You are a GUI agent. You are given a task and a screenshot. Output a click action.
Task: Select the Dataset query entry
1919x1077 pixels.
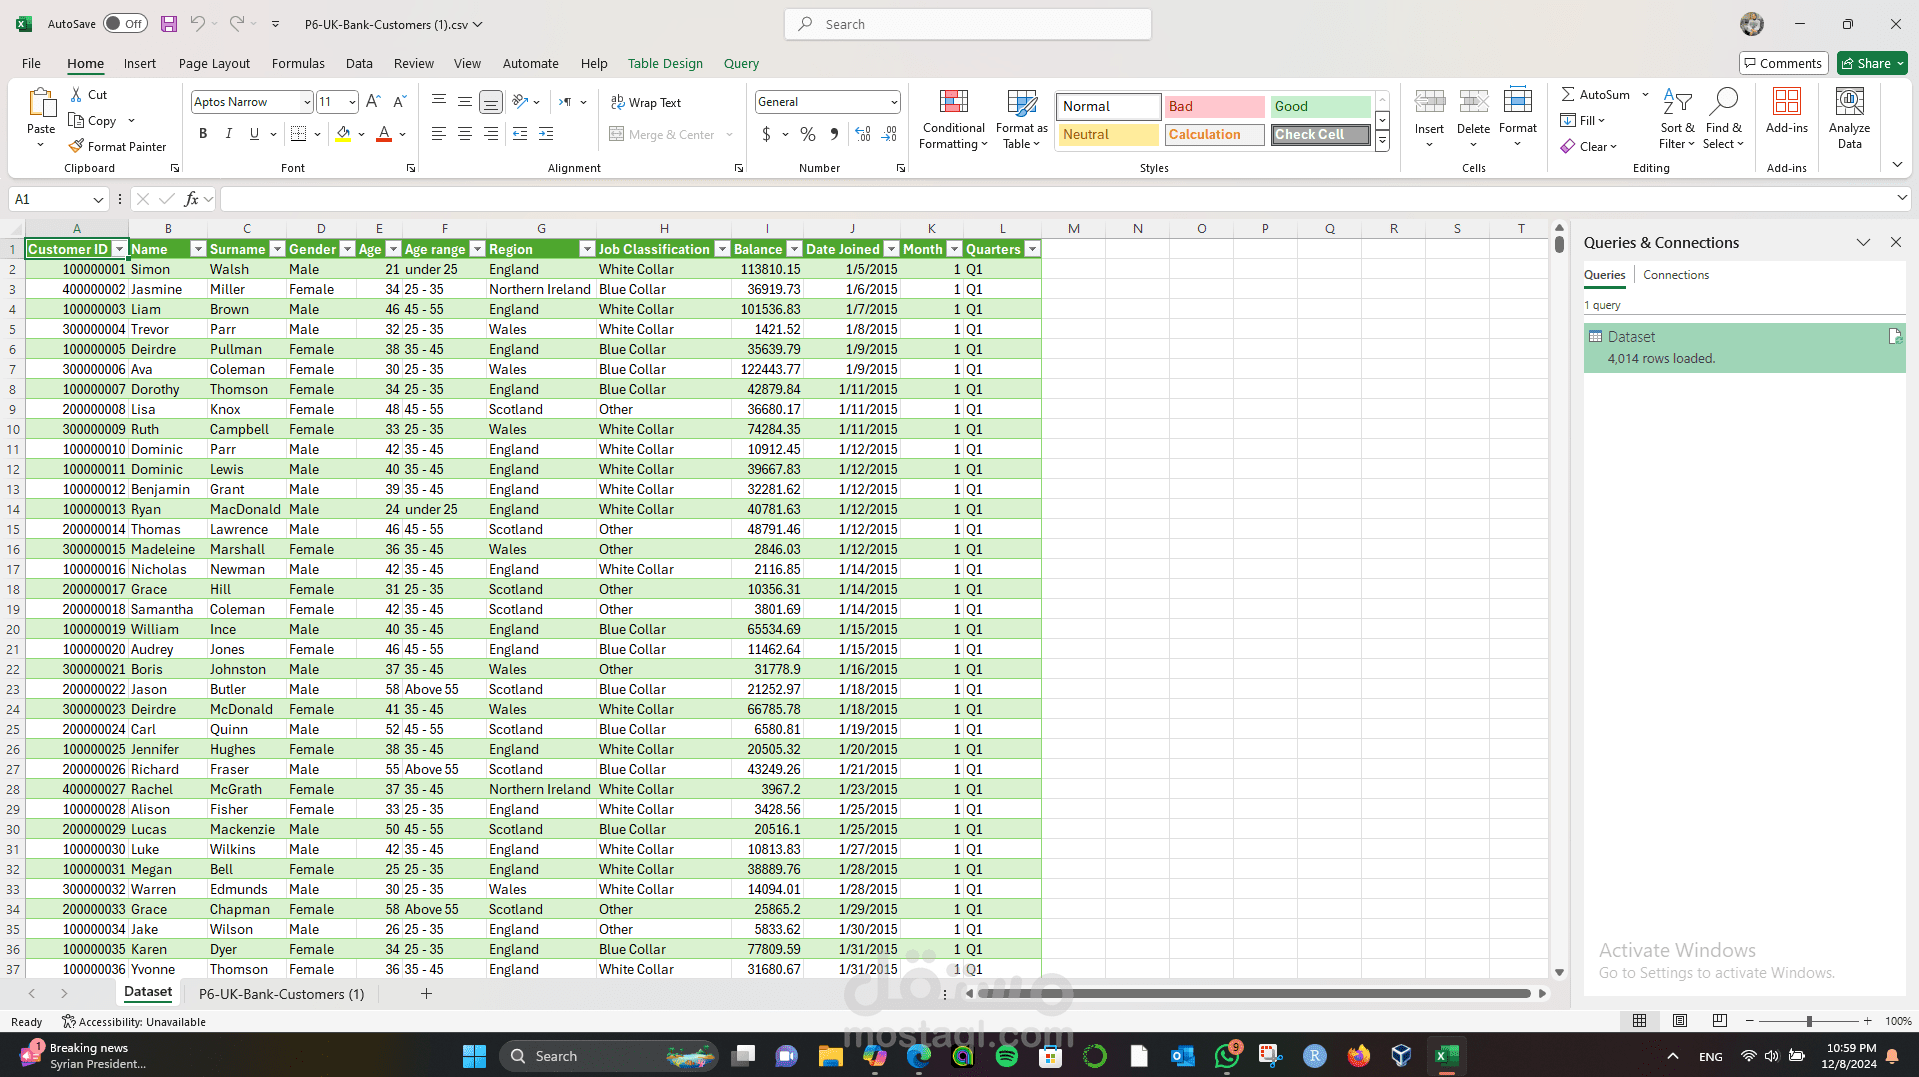1744,347
